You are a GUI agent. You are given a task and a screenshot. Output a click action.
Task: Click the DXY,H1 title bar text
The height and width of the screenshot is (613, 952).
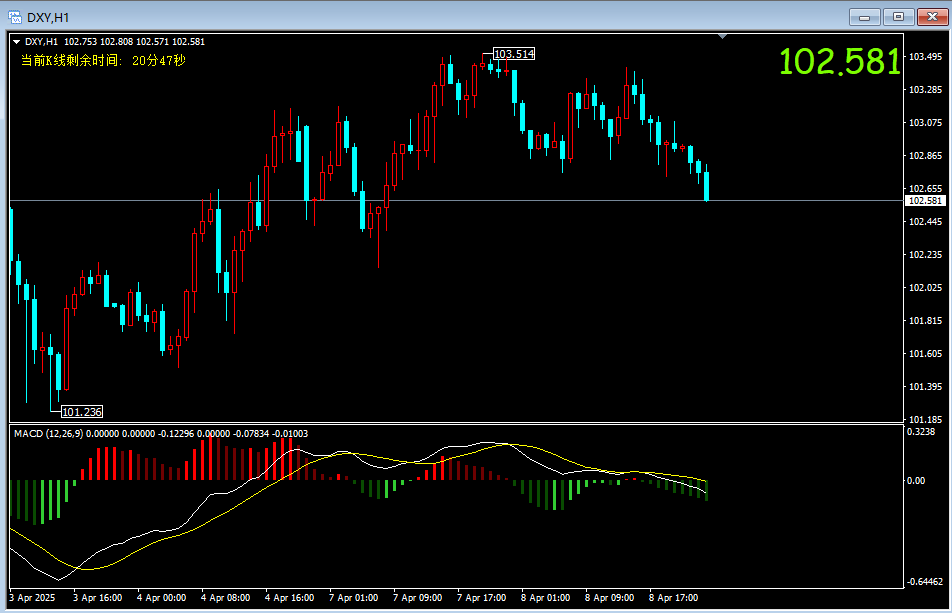(49, 17)
